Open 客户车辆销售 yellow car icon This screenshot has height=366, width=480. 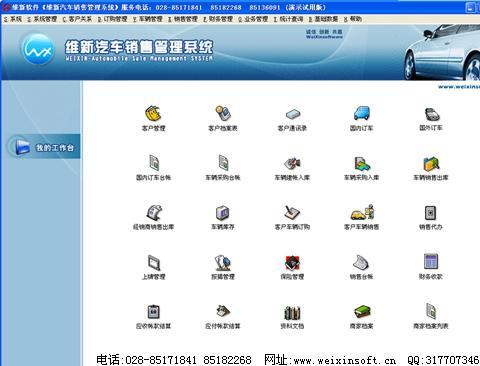point(362,213)
